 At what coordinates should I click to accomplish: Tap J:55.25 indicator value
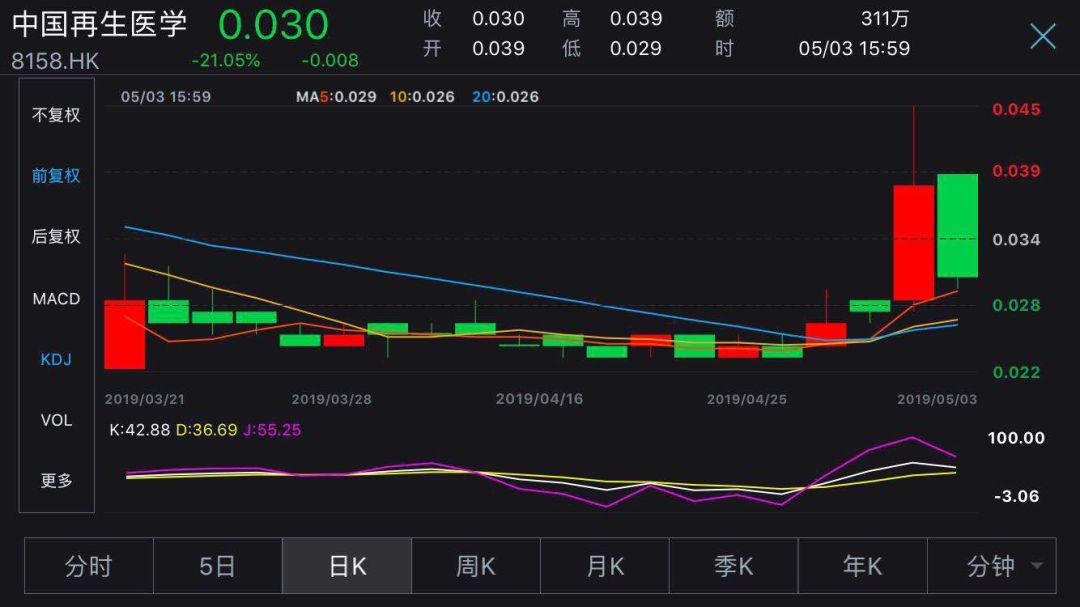tap(272, 430)
